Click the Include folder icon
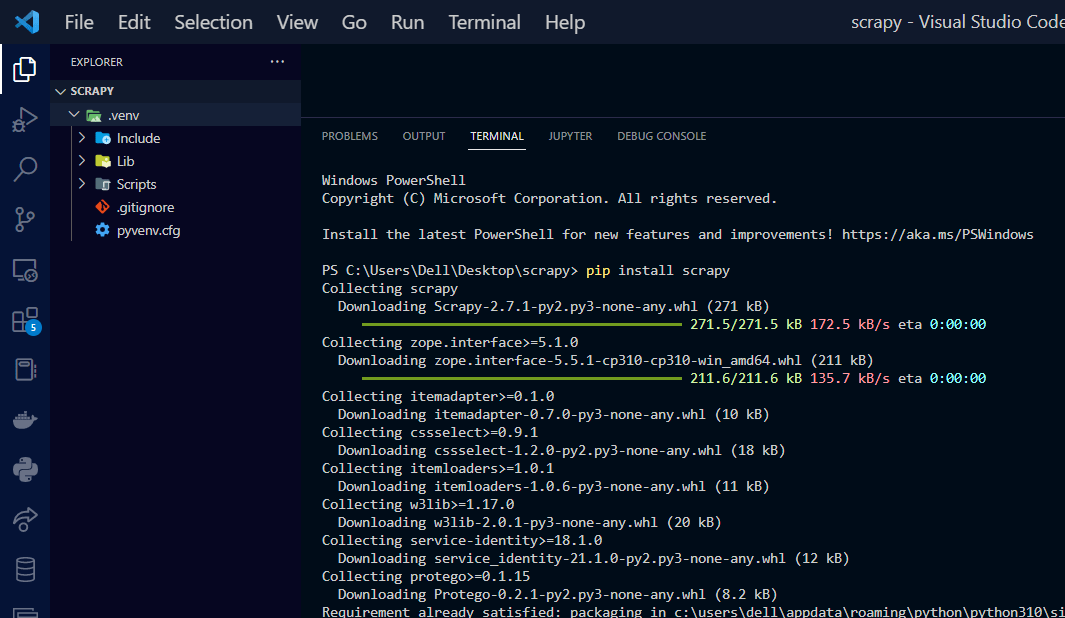Viewport: 1065px width, 618px height. point(103,138)
